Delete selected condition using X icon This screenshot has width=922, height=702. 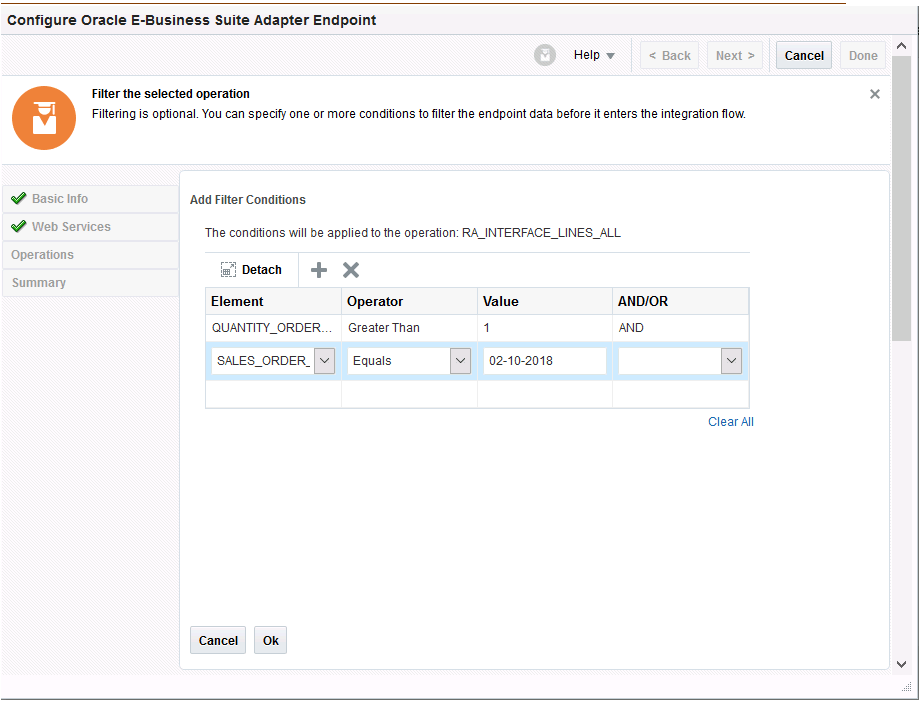(351, 270)
